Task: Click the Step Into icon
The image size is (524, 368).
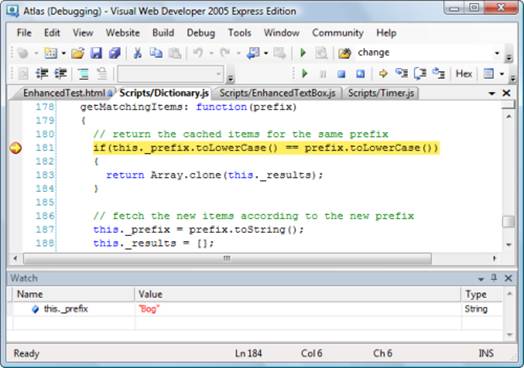Action: click(401, 74)
